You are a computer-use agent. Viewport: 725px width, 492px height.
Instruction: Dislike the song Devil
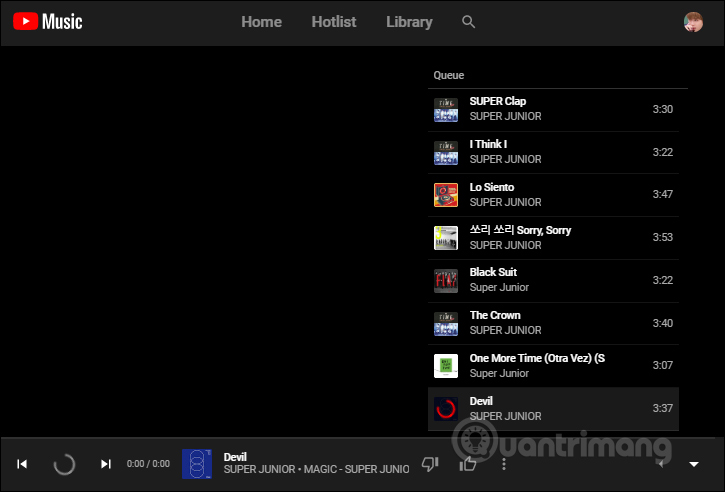click(430, 464)
